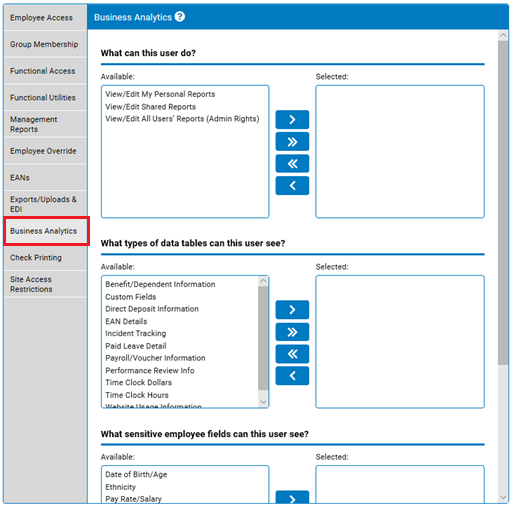Open the Employee Access tab
Viewport: 514px width, 508px height.
[45, 18]
